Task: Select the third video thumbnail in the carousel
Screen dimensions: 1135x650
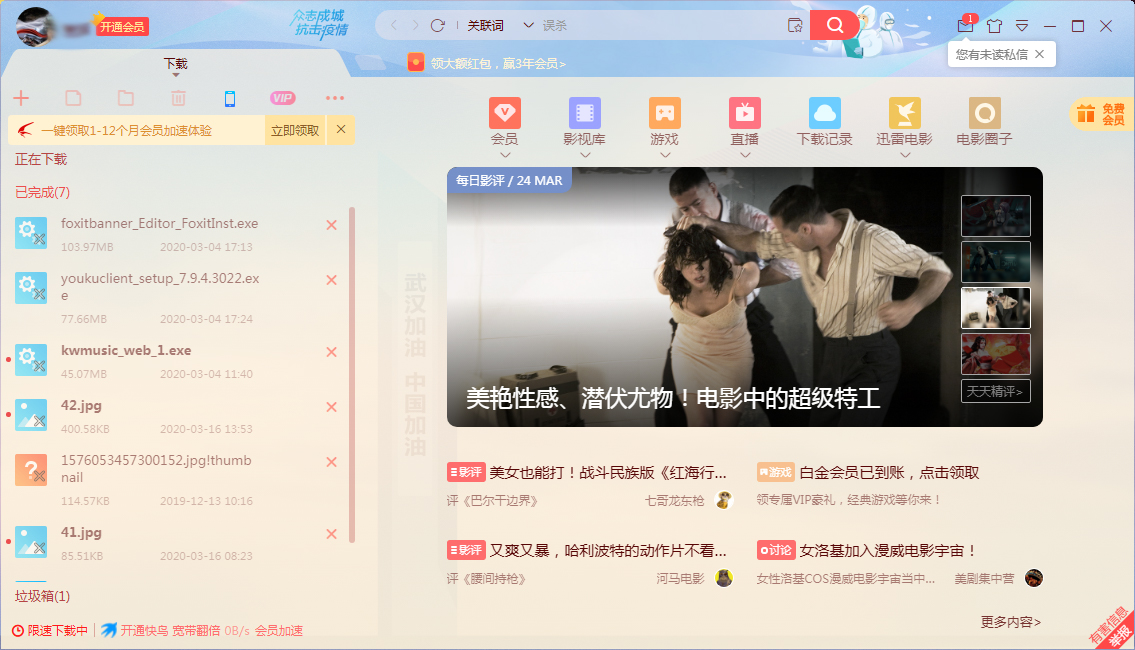Action: (x=995, y=308)
